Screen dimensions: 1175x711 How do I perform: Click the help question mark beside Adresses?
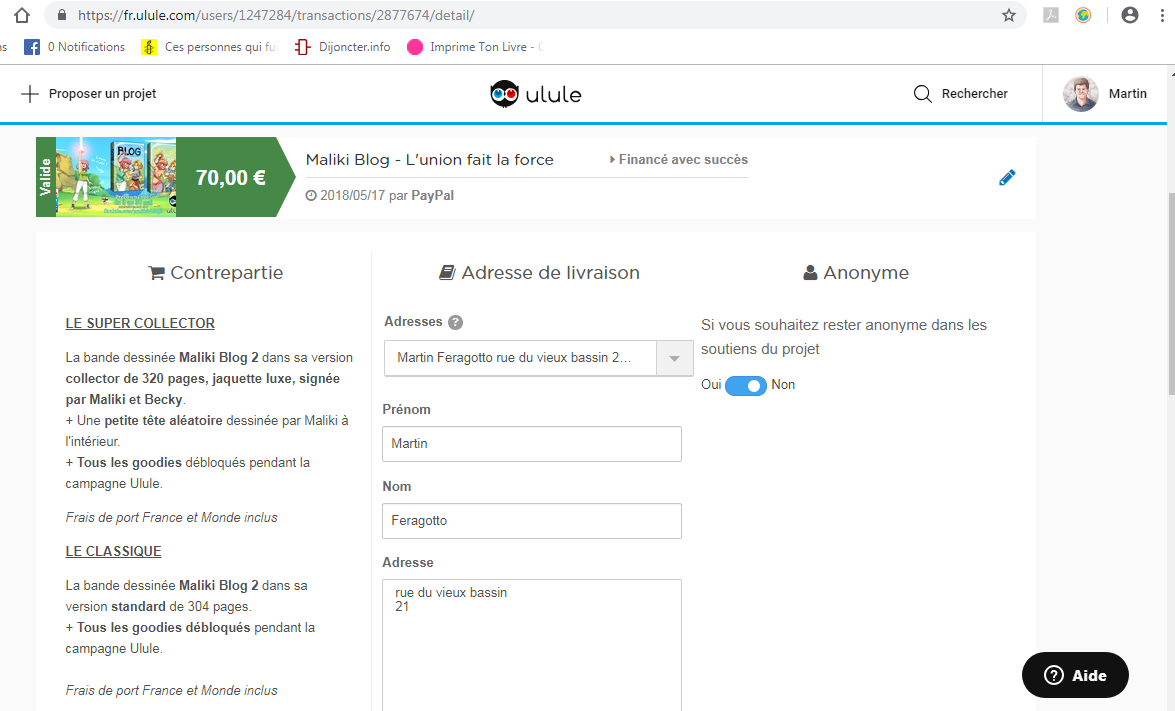455,322
